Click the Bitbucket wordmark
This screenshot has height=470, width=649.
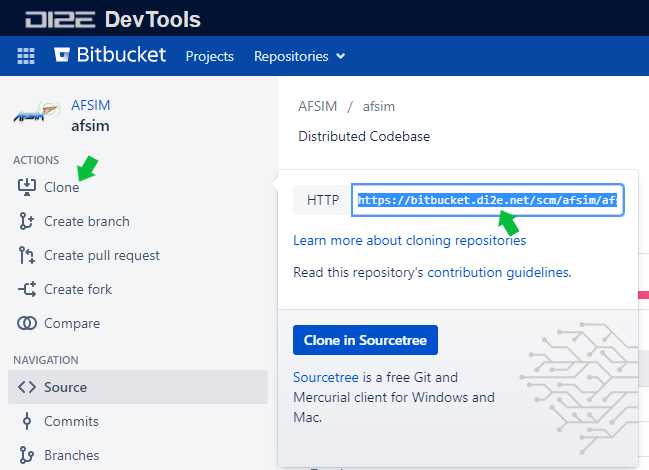[x=121, y=55]
